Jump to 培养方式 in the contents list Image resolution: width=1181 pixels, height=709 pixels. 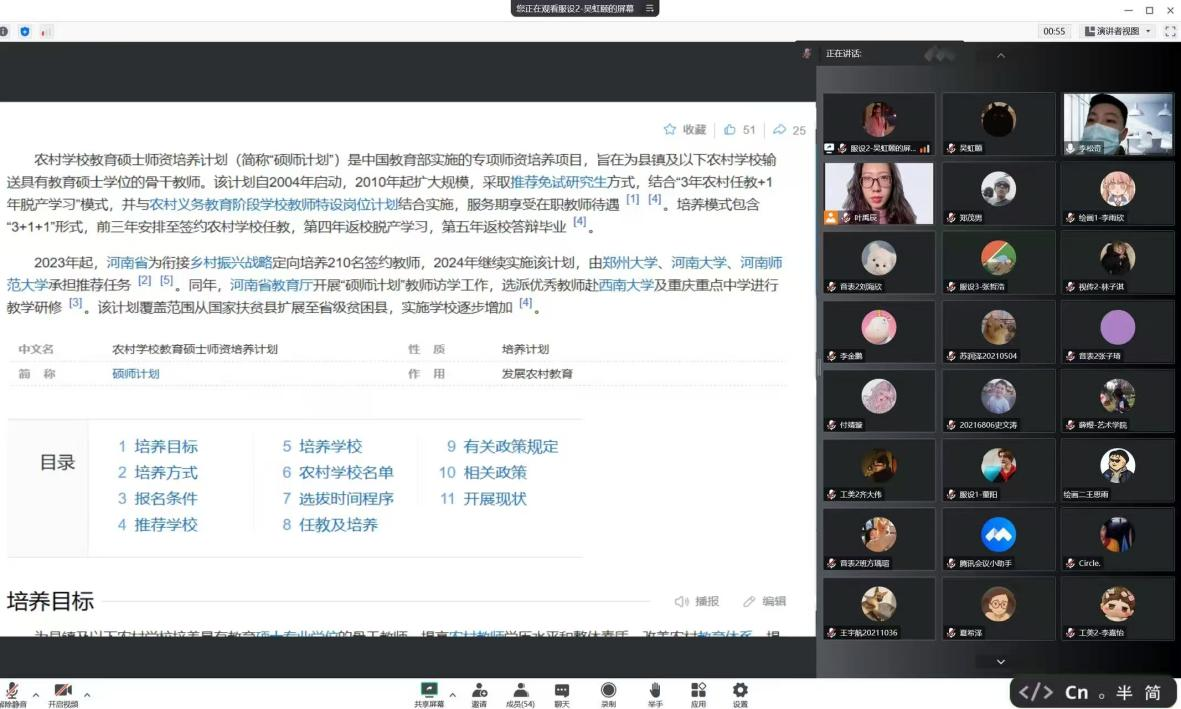[165, 473]
